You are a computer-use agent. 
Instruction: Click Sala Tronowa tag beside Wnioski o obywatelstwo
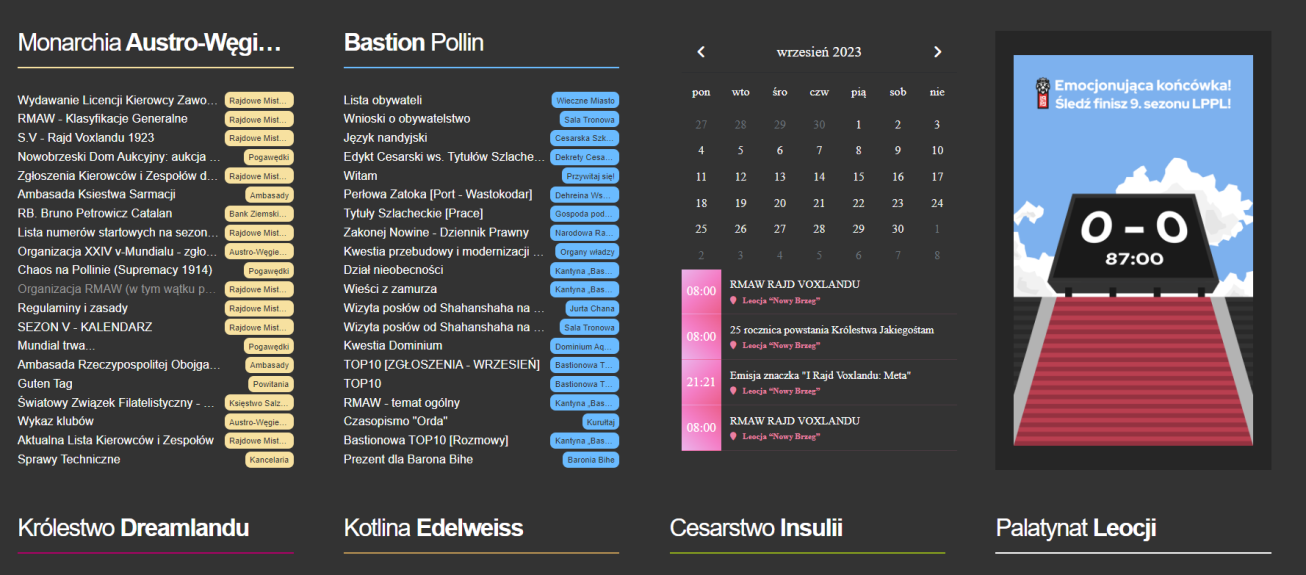[589, 119]
